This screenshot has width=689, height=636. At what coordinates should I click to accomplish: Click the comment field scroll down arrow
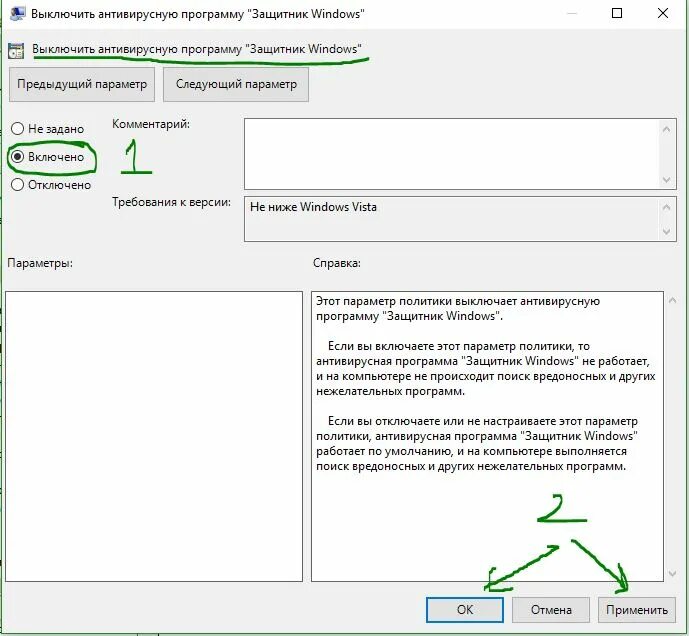(667, 180)
